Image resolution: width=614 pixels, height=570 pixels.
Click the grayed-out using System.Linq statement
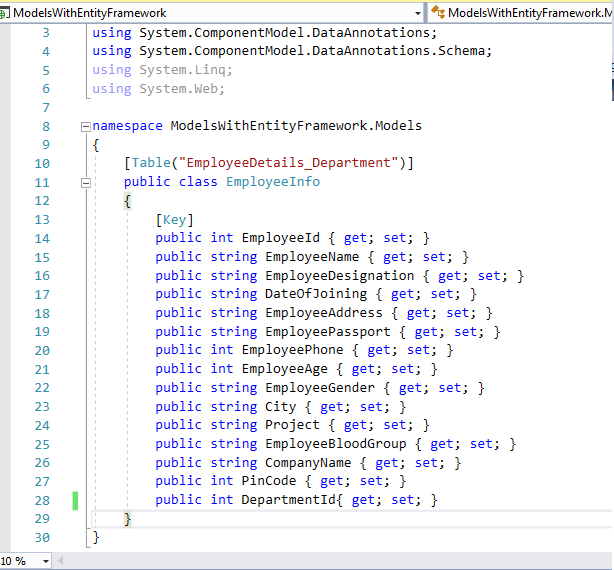click(x=161, y=70)
